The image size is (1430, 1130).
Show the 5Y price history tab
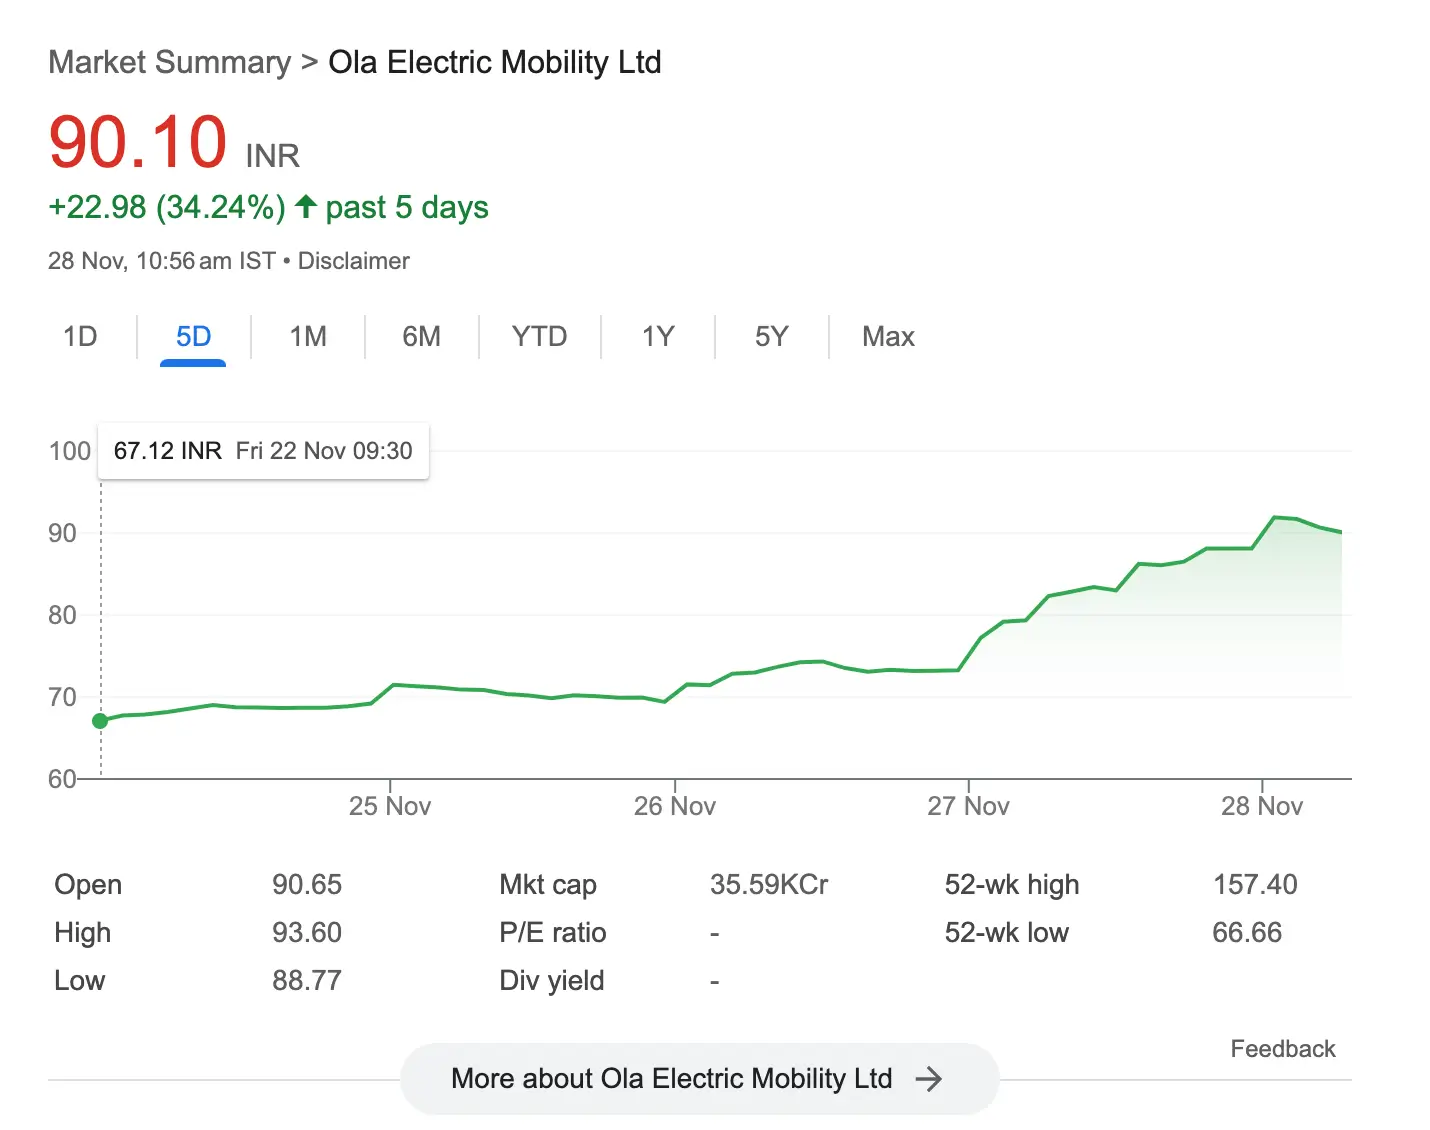click(x=771, y=336)
